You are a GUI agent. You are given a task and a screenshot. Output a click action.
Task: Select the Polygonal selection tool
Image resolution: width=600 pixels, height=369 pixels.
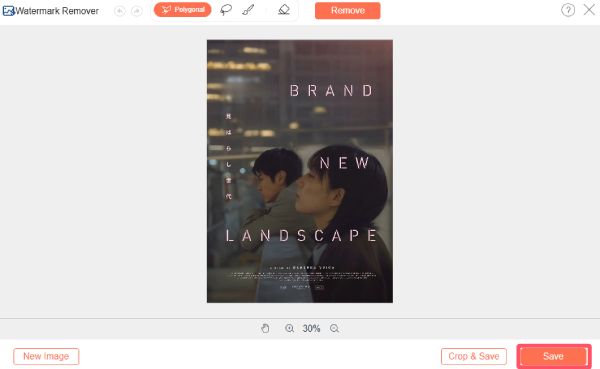183,10
